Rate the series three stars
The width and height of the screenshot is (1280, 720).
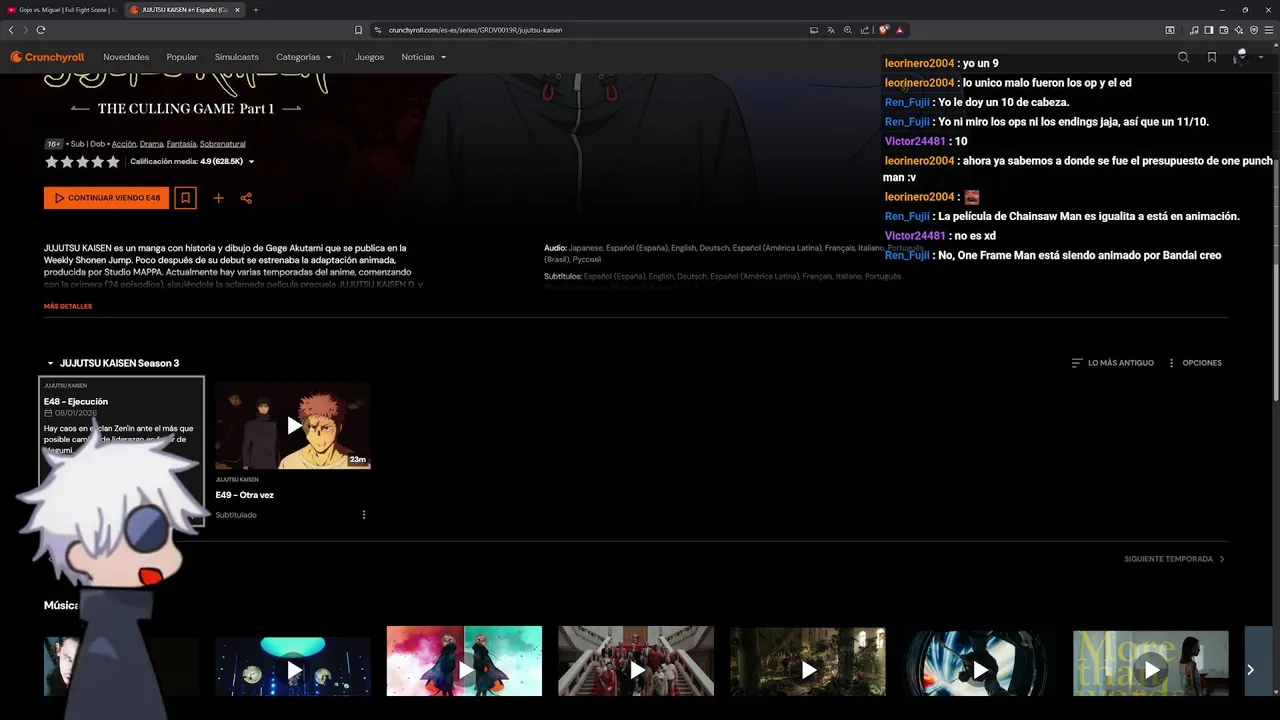point(82,161)
